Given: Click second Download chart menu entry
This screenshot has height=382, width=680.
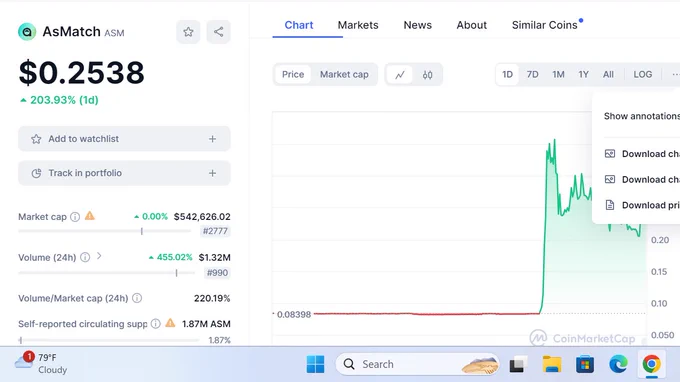Looking at the screenshot, I should coord(642,180).
